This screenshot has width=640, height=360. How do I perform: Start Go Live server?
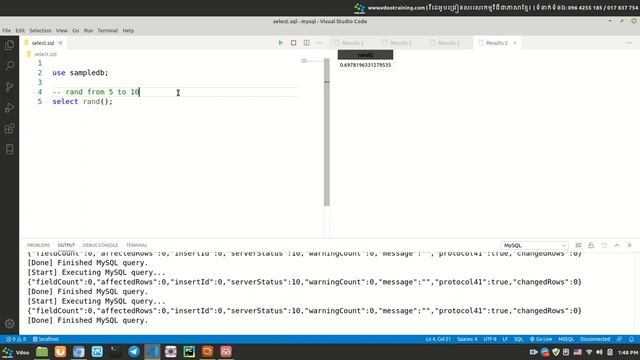pyautogui.click(x=541, y=339)
